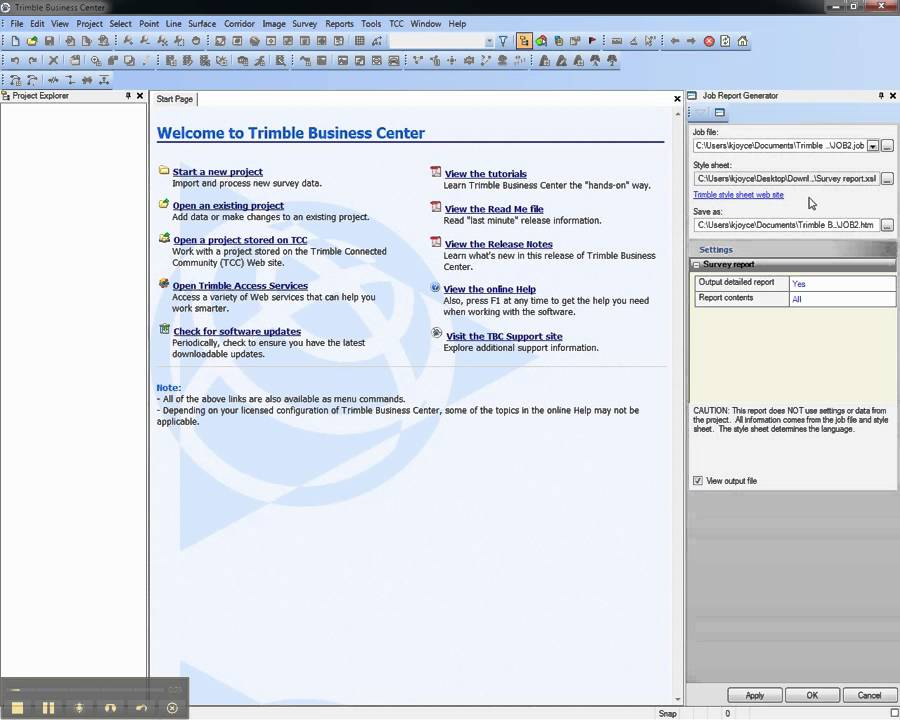Click the OK button
900x720 pixels.
[812, 695]
